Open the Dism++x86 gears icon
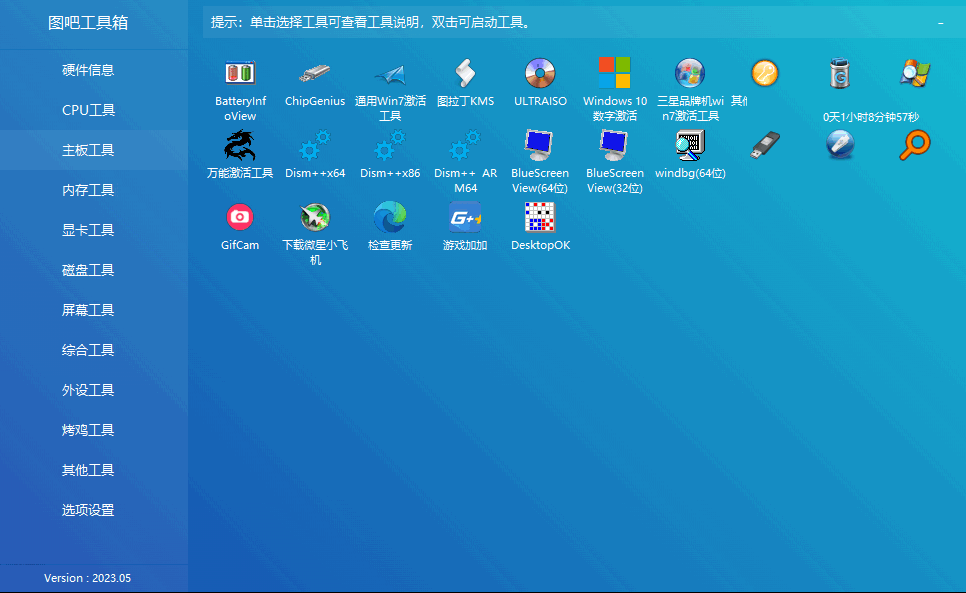966x593 pixels. point(390,145)
